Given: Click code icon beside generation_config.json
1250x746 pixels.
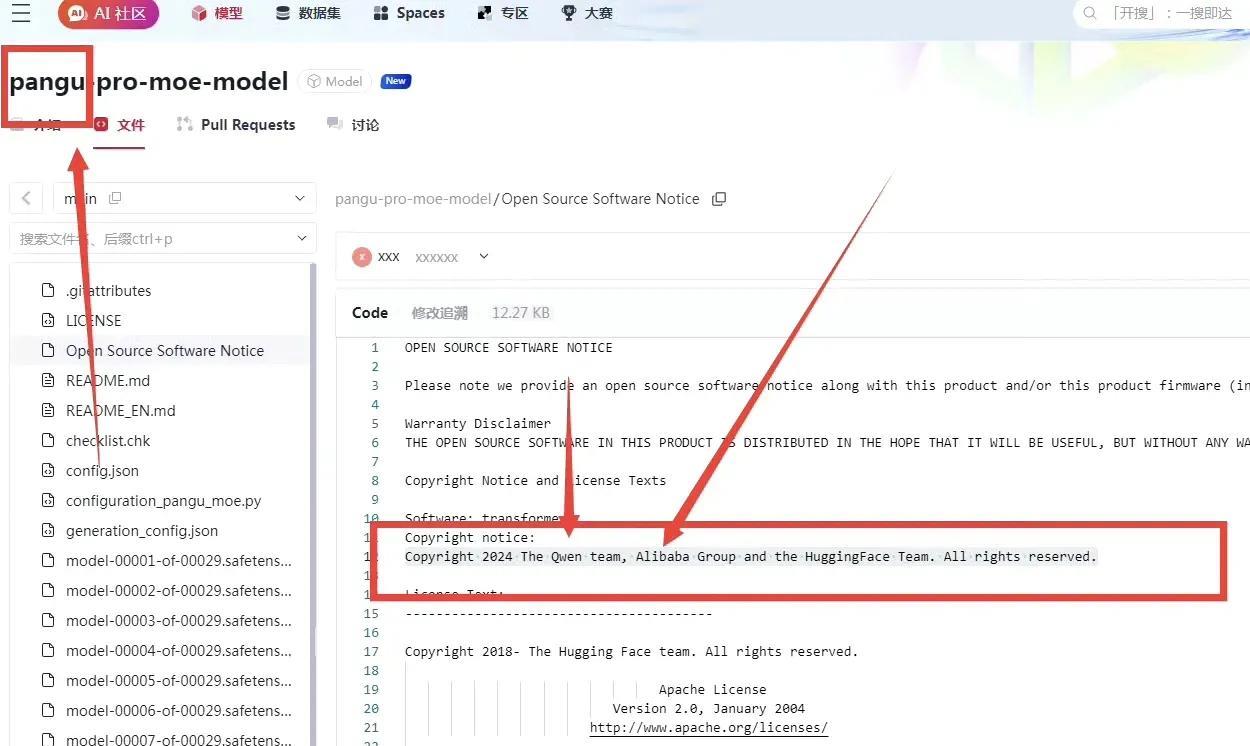Looking at the screenshot, I should [47, 531].
